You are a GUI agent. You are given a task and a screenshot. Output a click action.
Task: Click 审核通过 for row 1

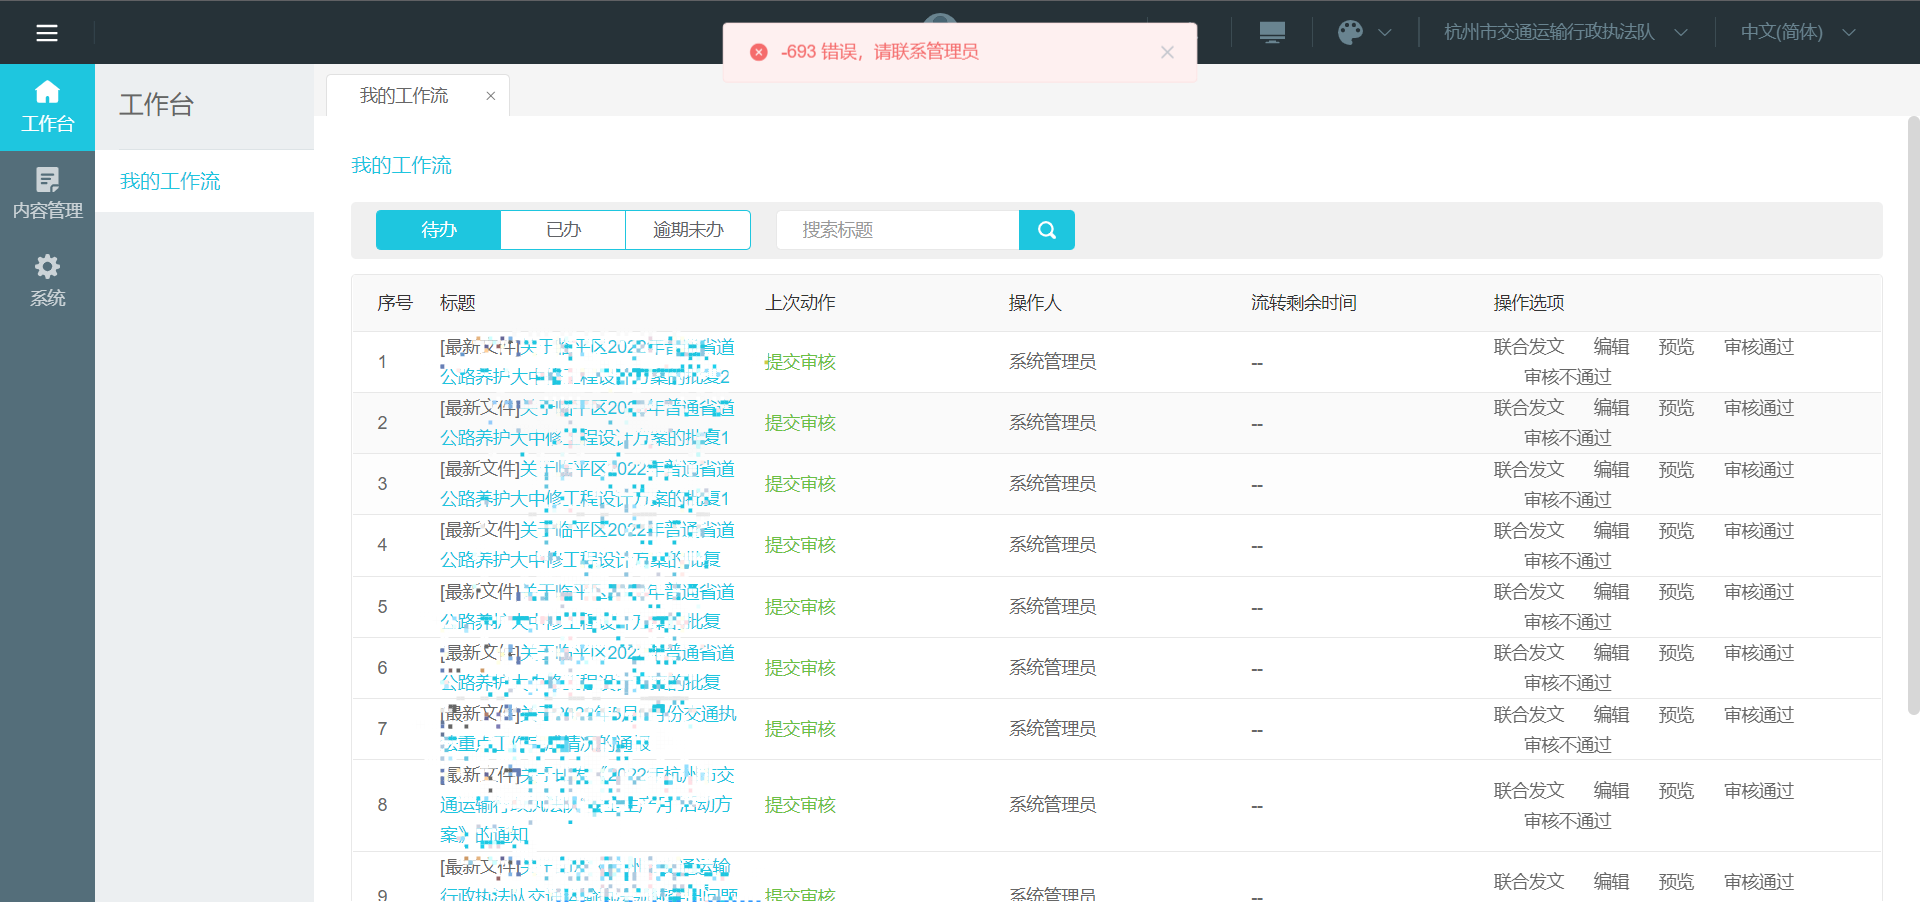click(x=1758, y=347)
